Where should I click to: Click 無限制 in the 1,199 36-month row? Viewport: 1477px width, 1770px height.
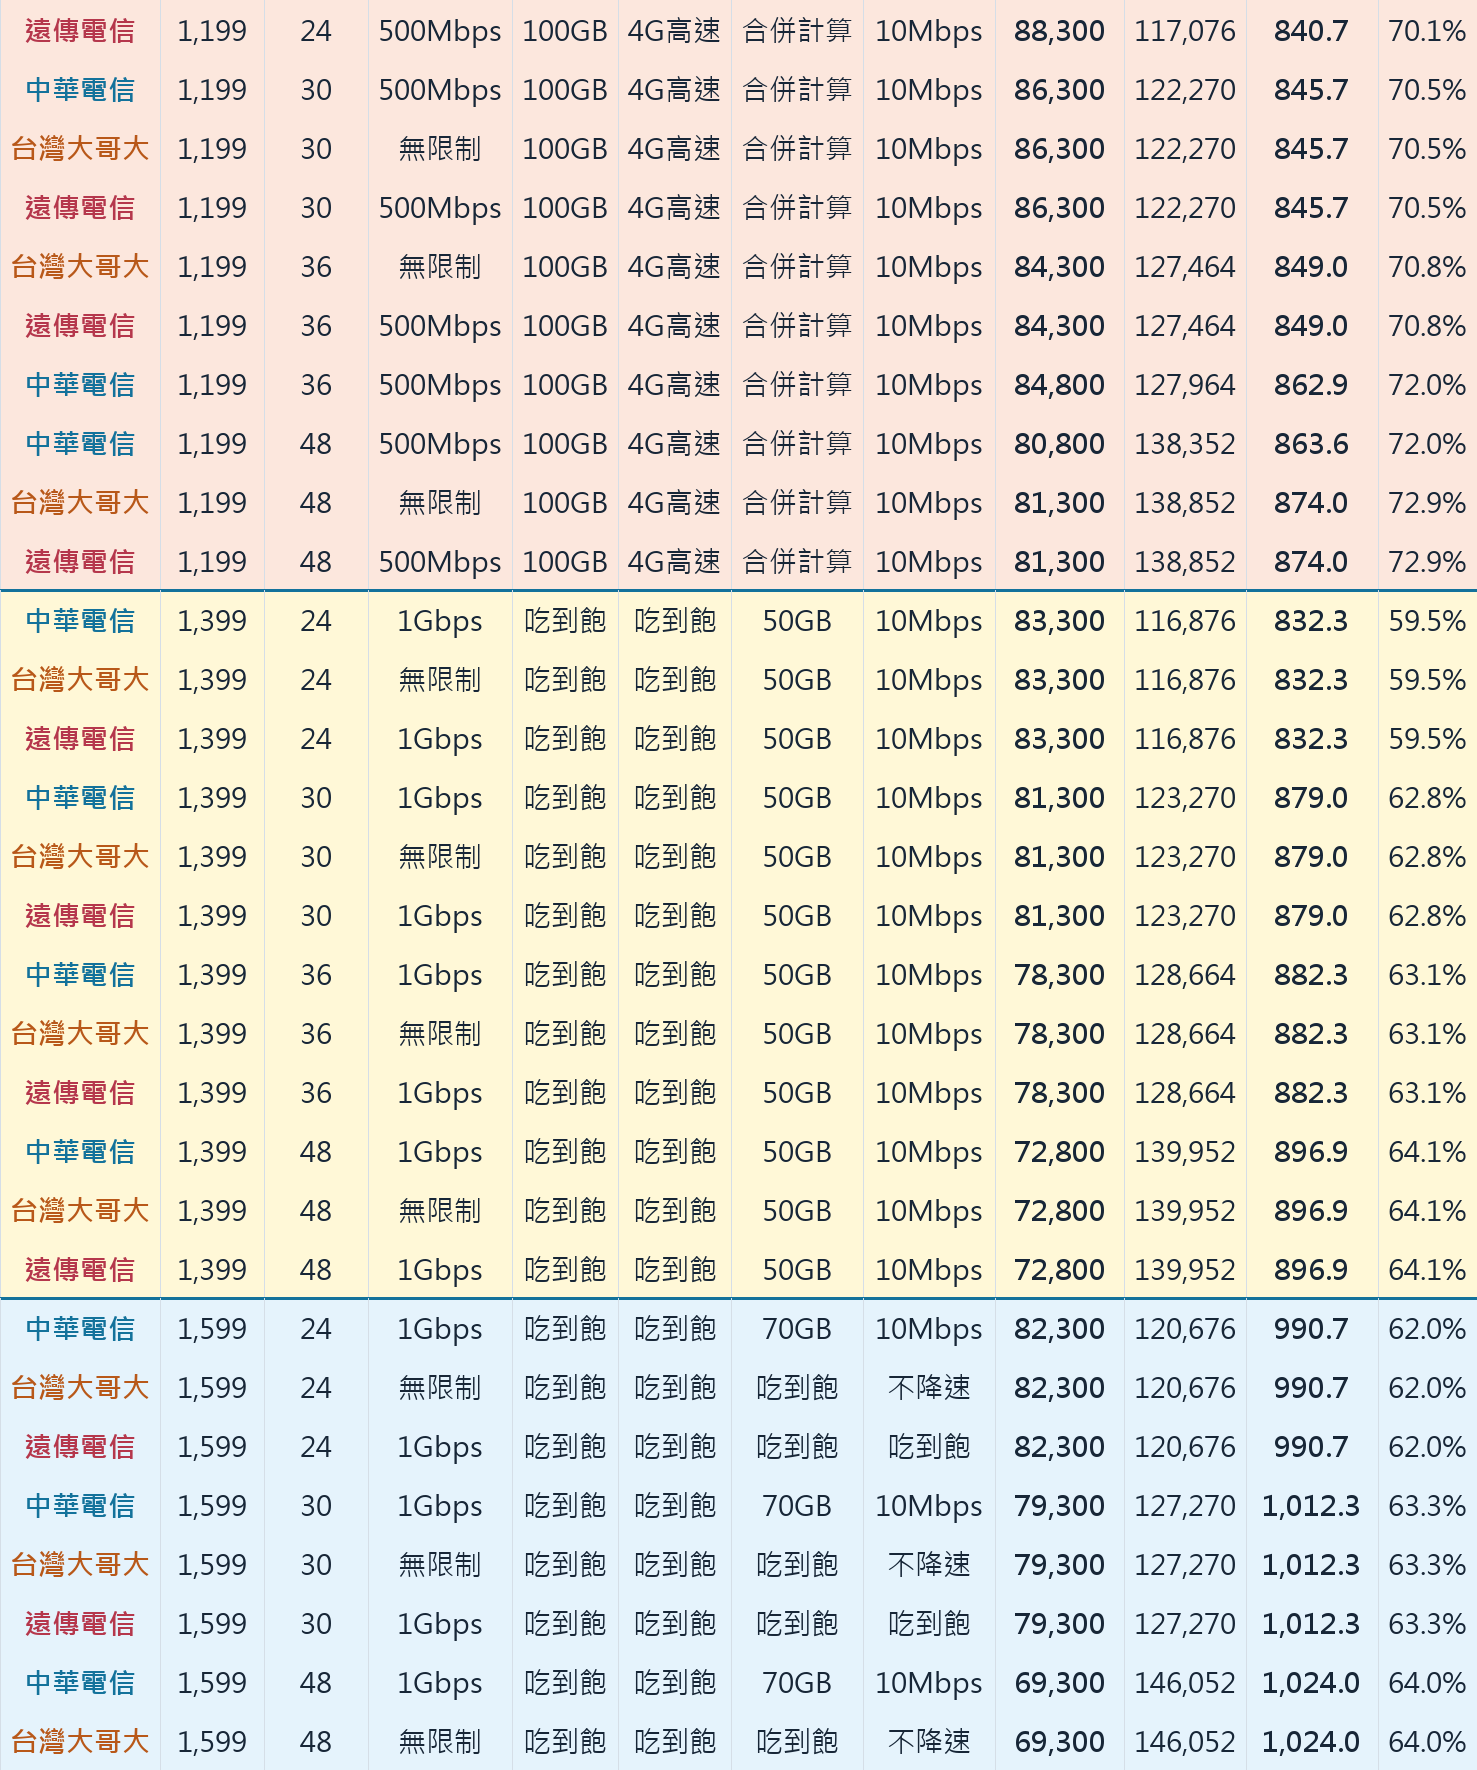440,267
